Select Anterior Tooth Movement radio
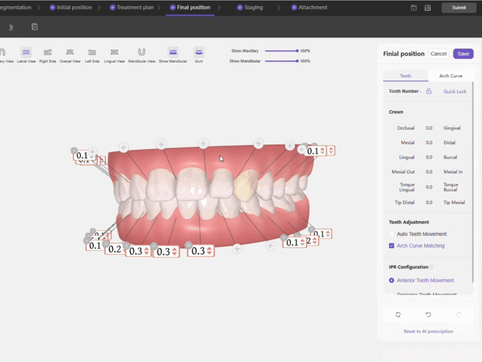 [392, 280]
